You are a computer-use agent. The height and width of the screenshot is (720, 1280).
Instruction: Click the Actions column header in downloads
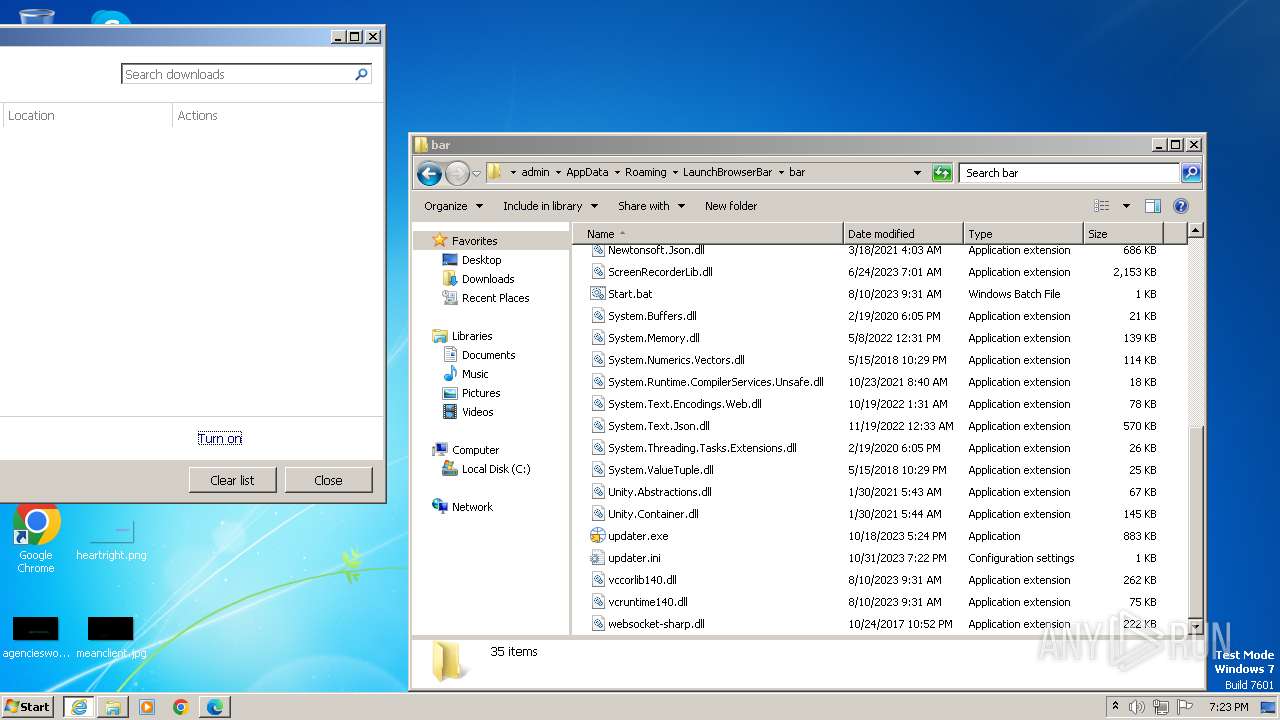pos(197,116)
